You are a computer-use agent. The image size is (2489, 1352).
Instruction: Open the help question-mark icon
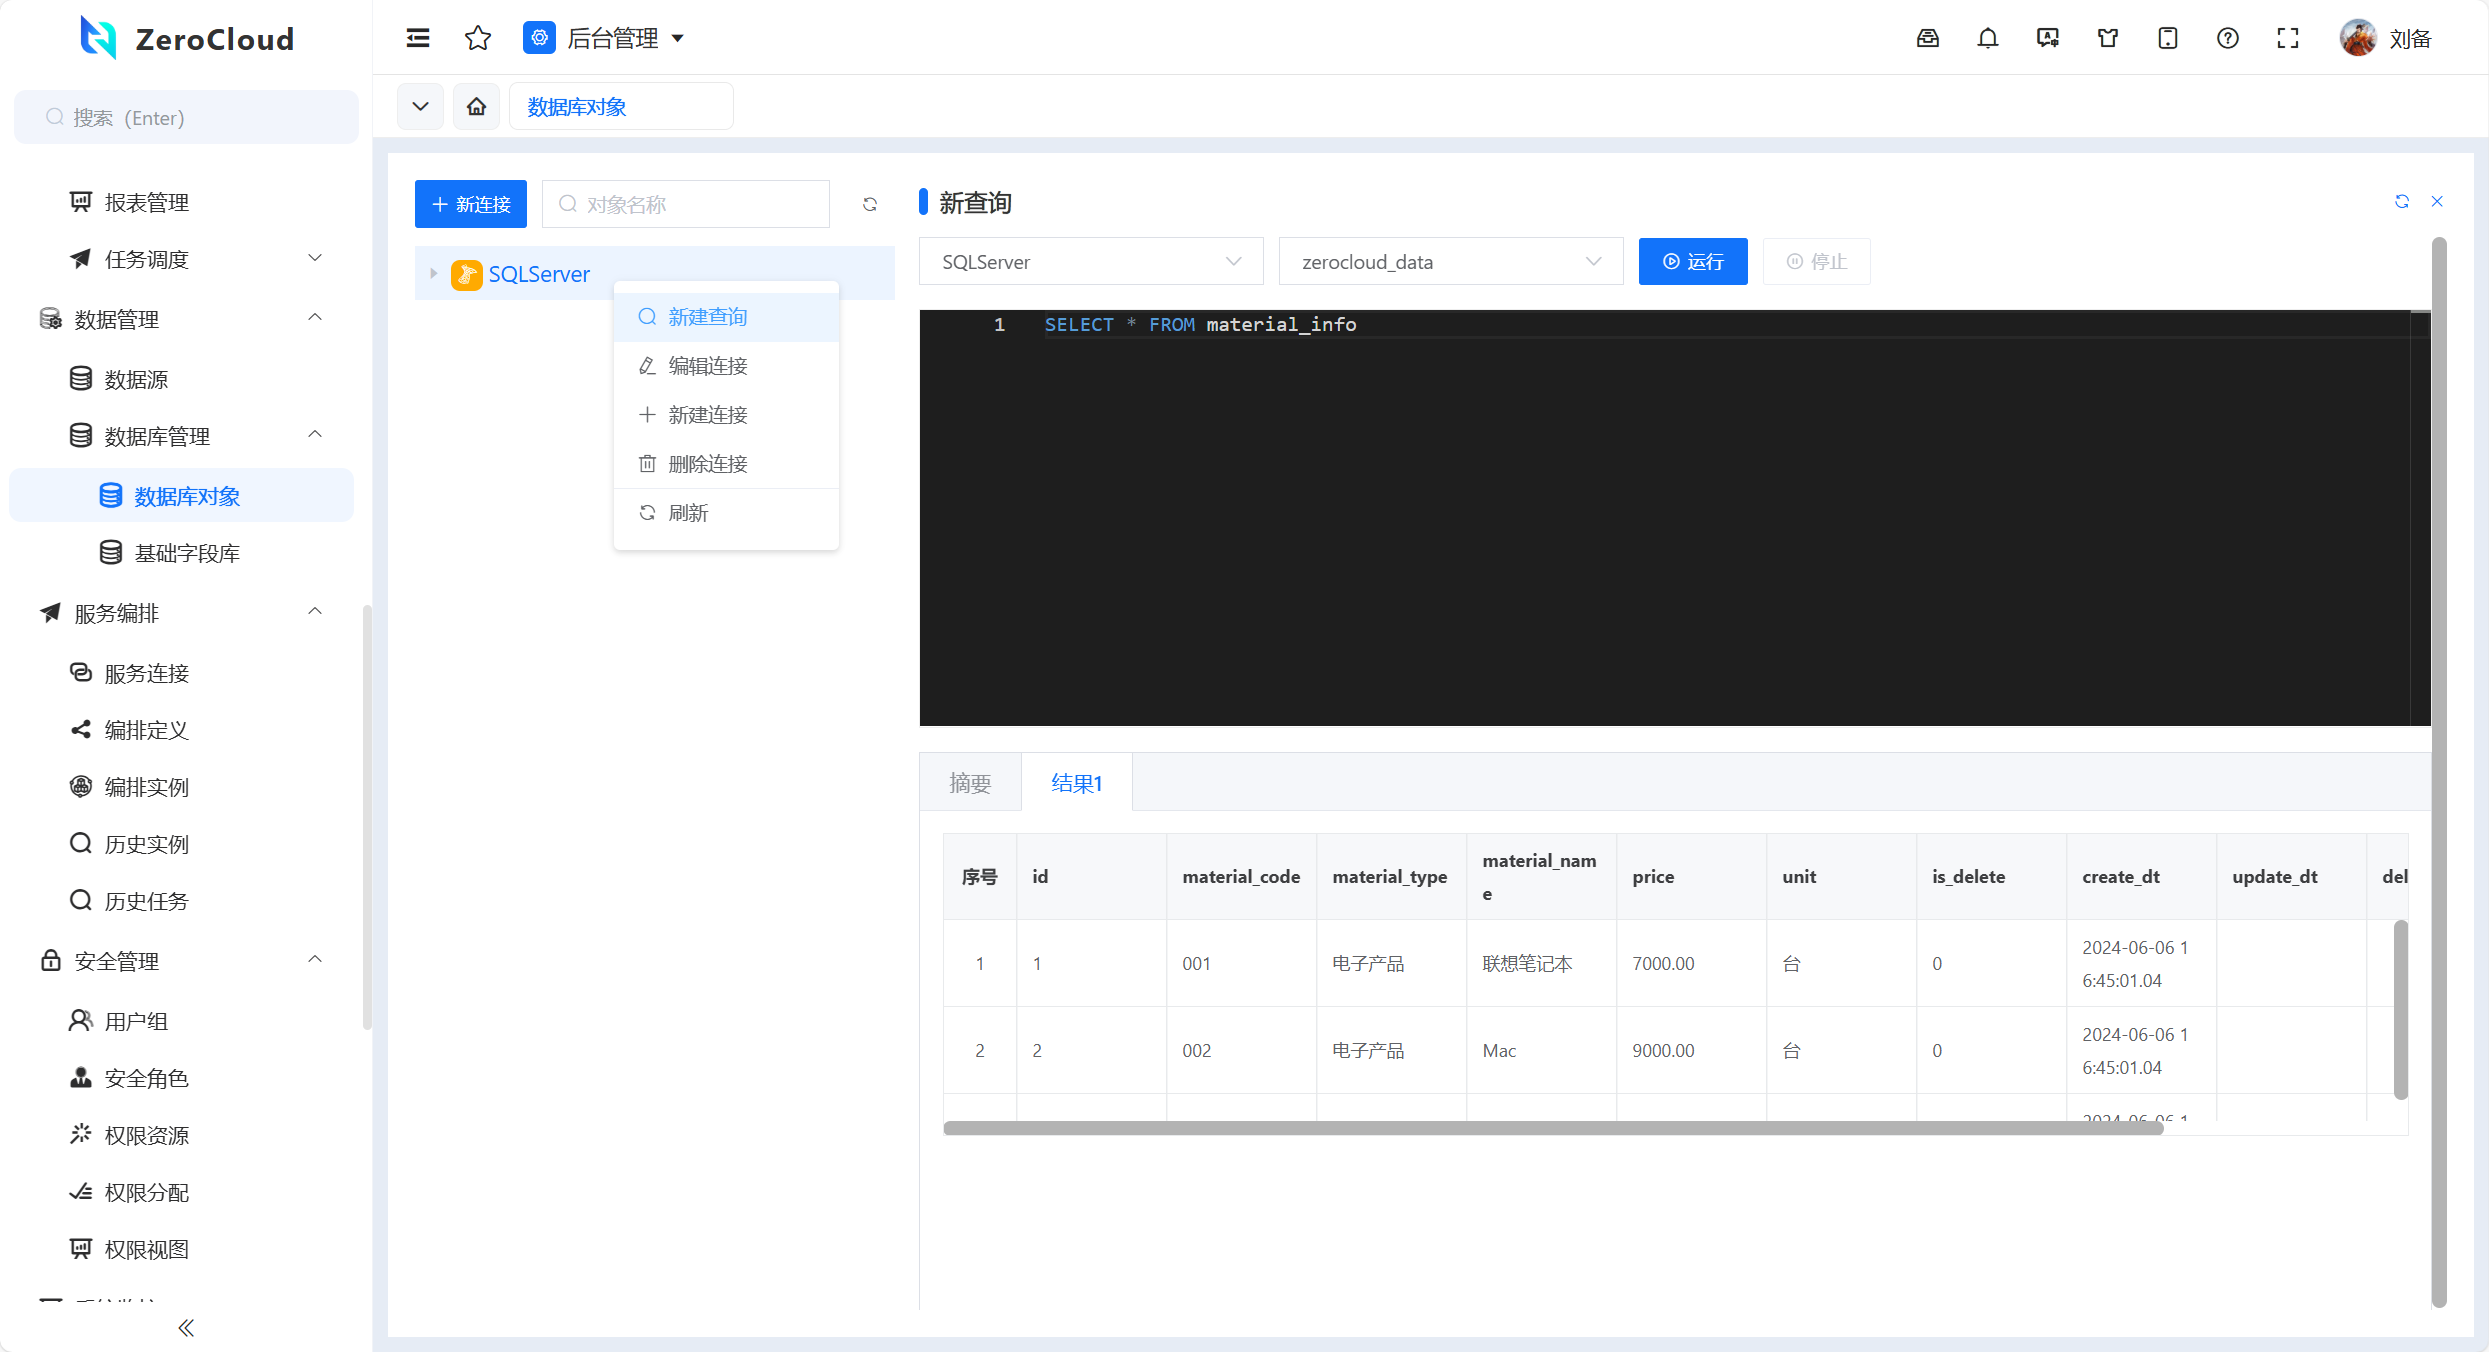pyautogui.click(x=2227, y=38)
